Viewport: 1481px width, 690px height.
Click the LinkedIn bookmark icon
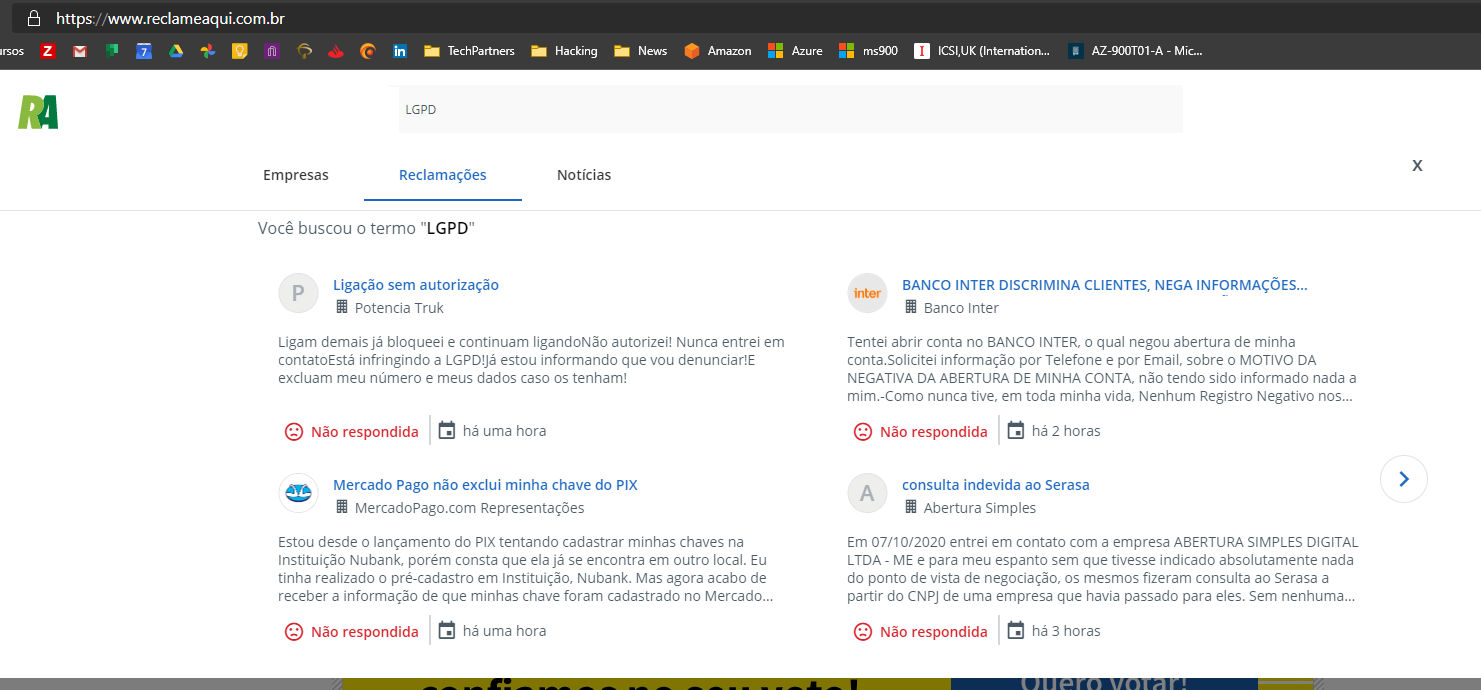coord(400,51)
